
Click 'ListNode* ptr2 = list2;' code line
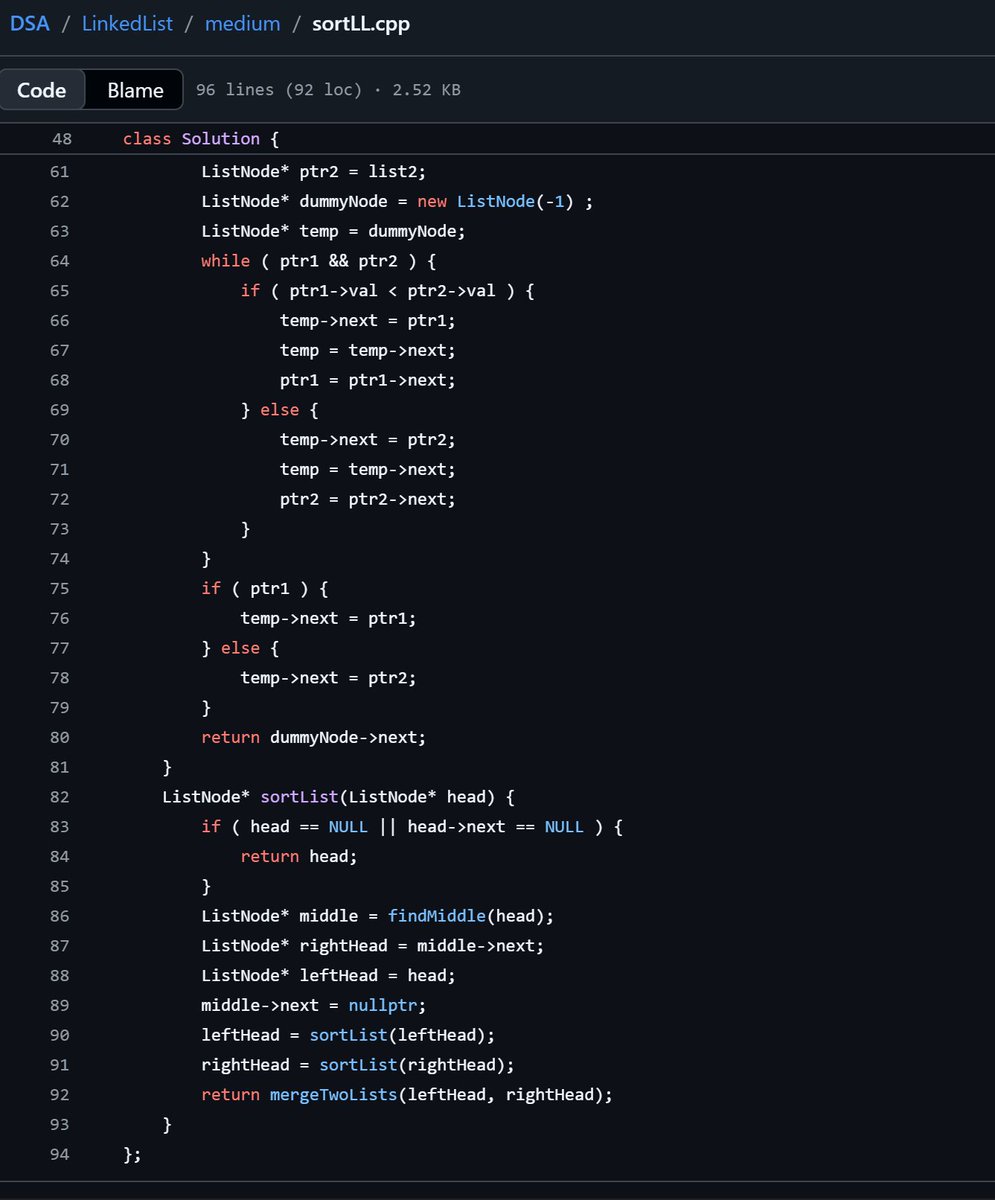click(314, 172)
